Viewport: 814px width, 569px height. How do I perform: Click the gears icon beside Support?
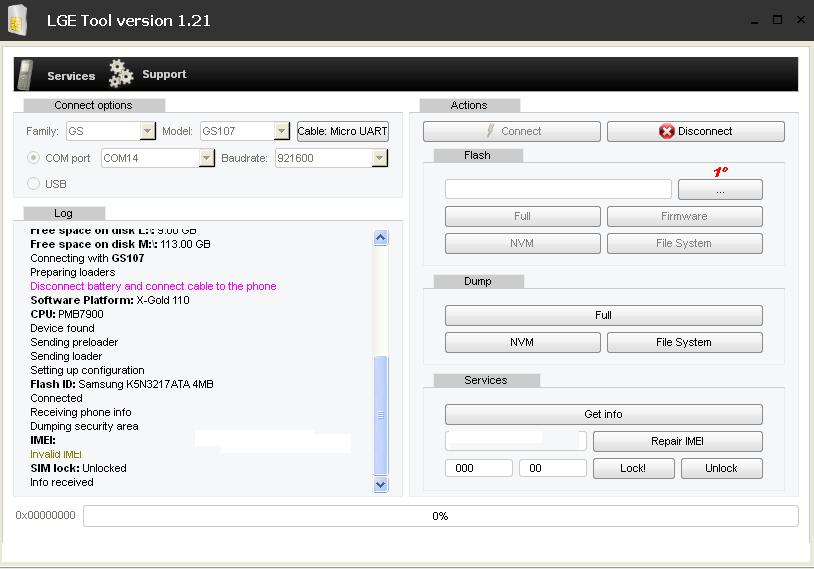(120, 74)
